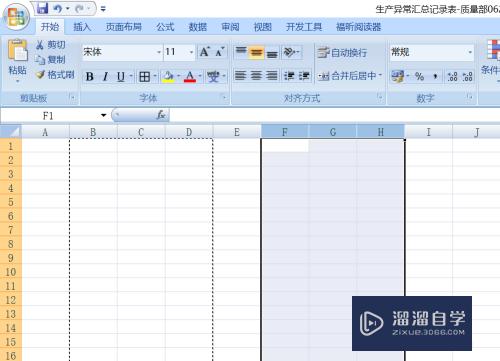
Task: Align text to the left
Action: click(240, 76)
